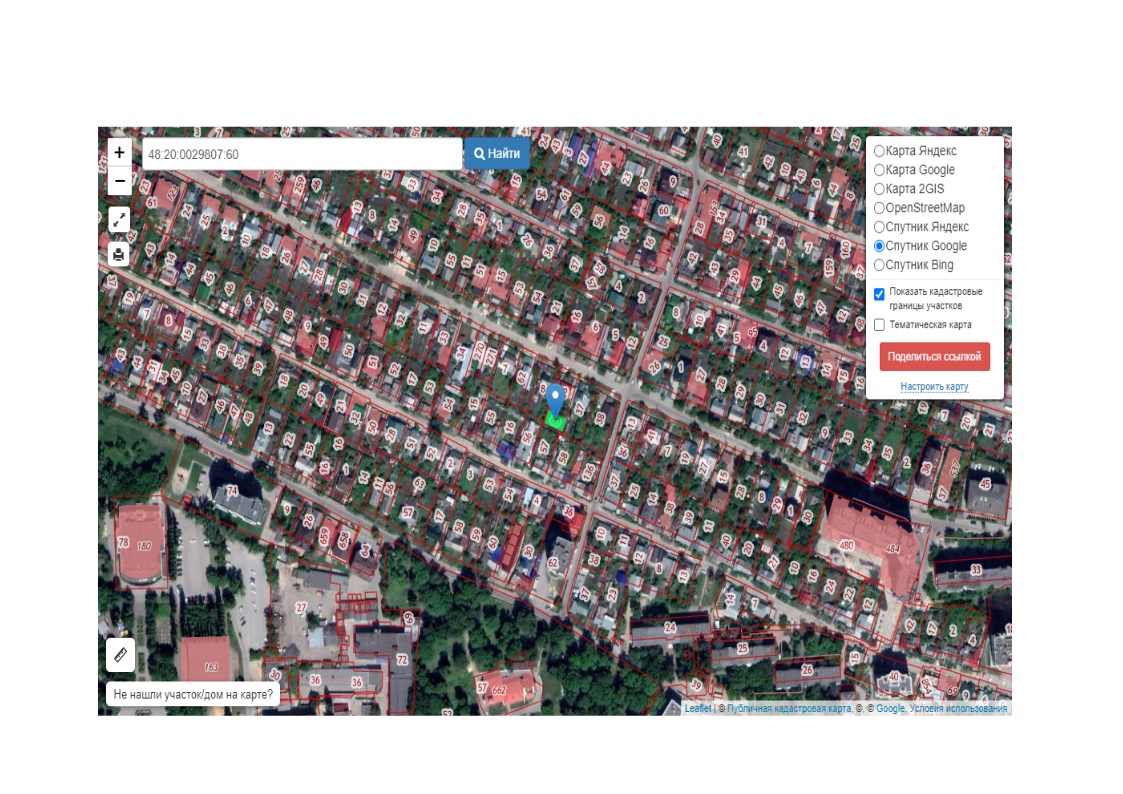The width and height of the screenshot is (1123, 794).
Task: Select Спутник Яндекс satellite layer
Action: click(x=879, y=227)
